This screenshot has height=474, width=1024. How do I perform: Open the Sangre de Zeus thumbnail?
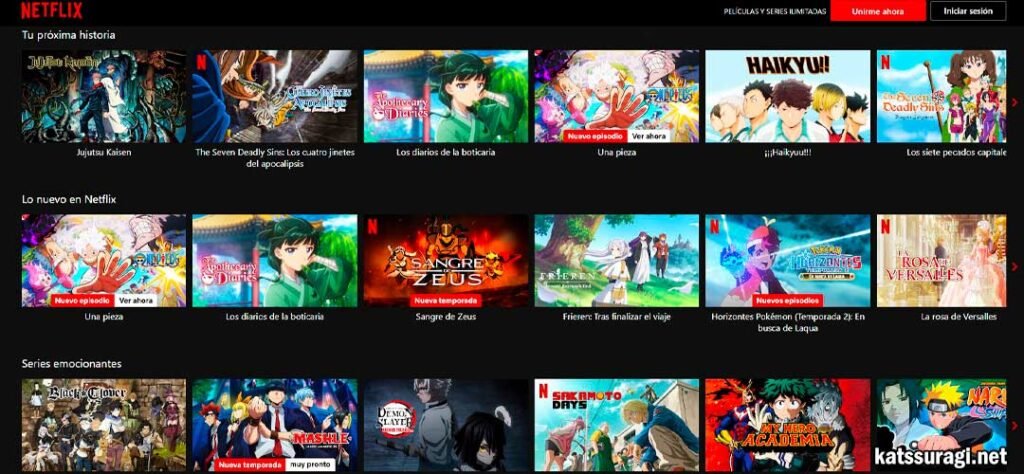pos(446,261)
